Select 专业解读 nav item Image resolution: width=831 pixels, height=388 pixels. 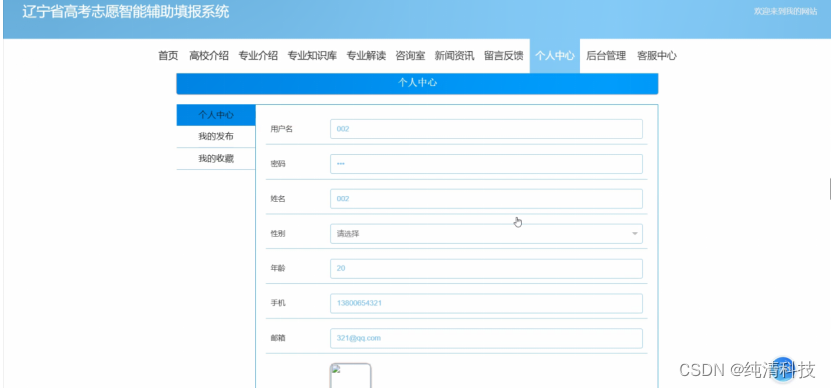pos(366,56)
